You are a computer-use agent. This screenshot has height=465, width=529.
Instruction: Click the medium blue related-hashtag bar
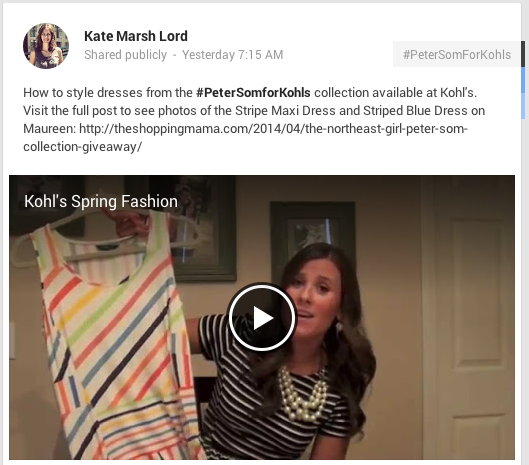[x=523, y=80]
